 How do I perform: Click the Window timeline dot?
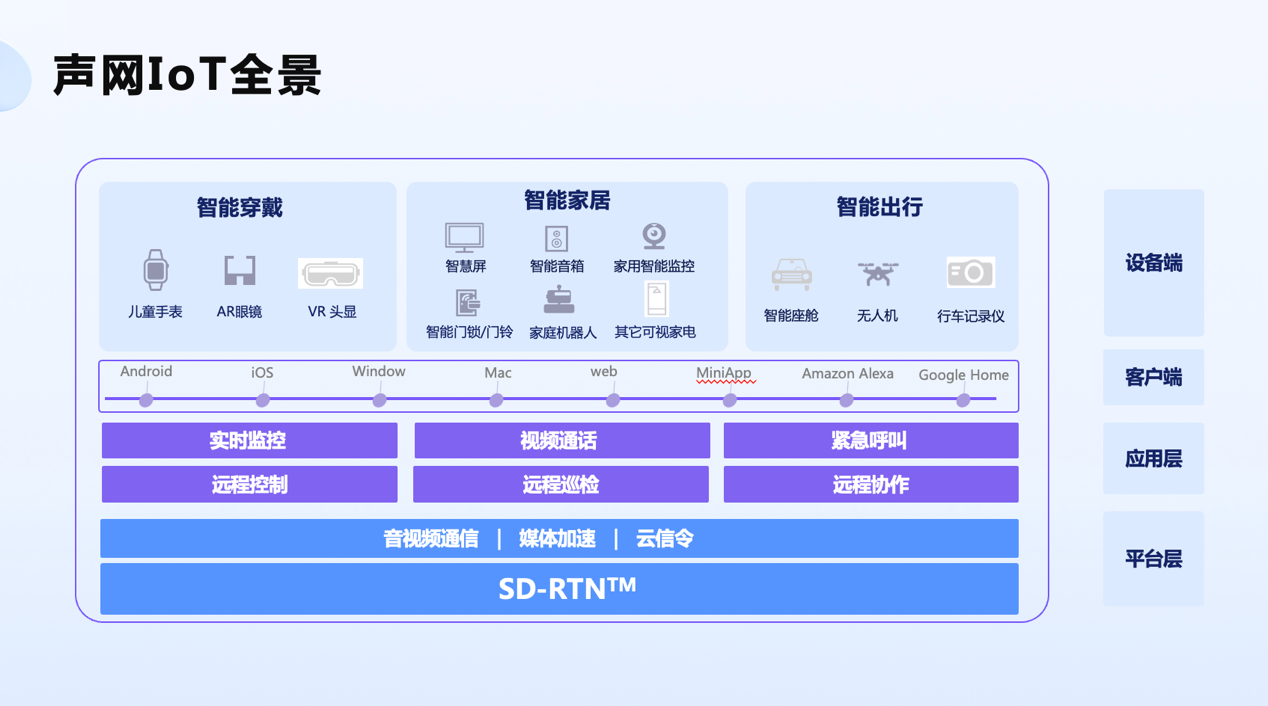pyautogui.click(x=379, y=400)
